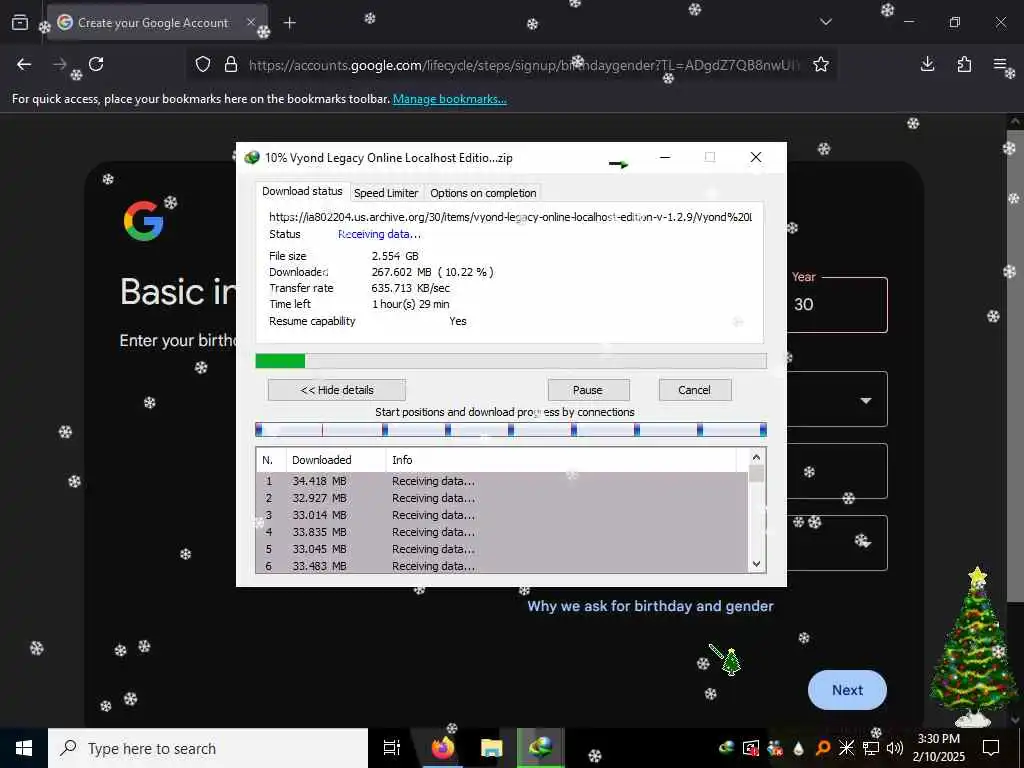
Task: Click the Firefox taskbar icon
Action: tap(443, 748)
